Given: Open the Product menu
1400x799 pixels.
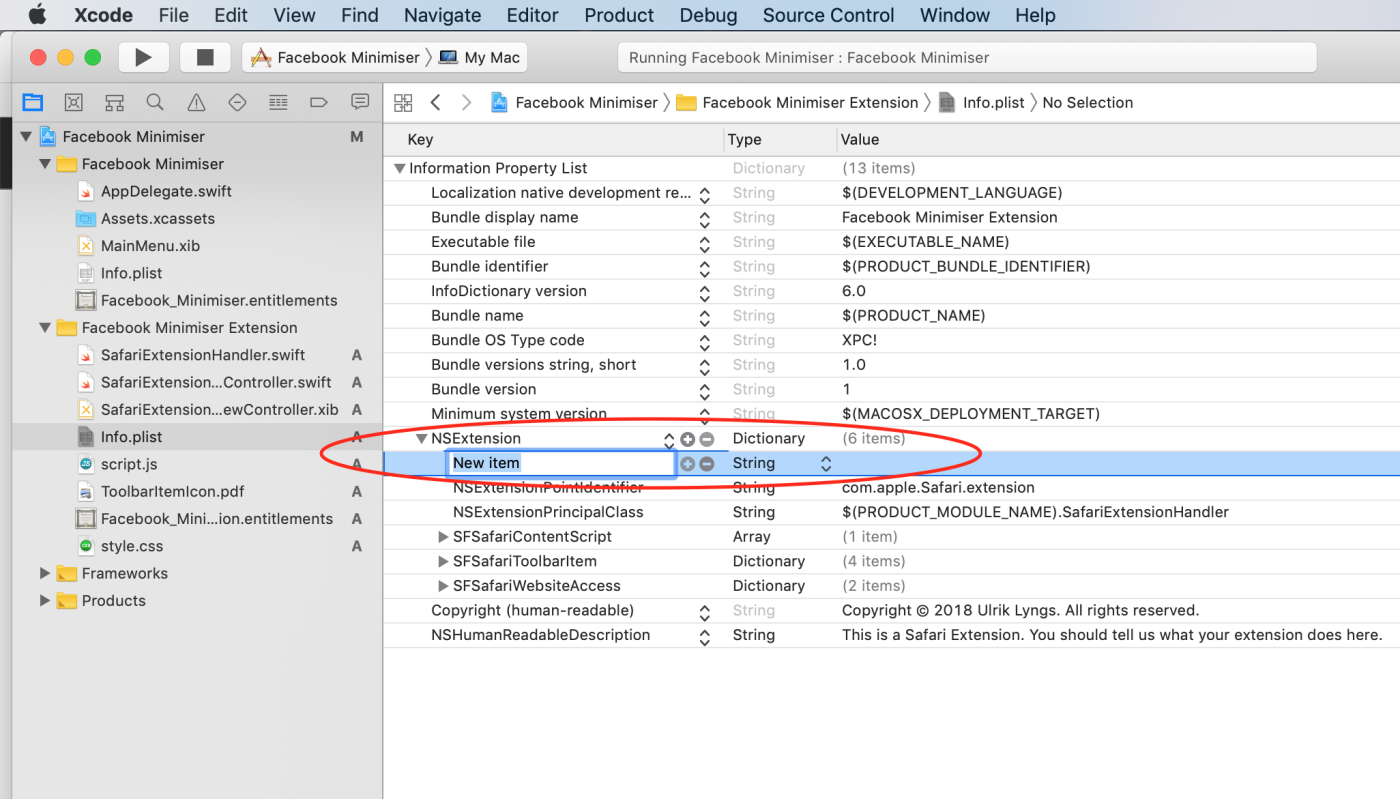Looking at the screenshot, I should click(x=619, y=15).
